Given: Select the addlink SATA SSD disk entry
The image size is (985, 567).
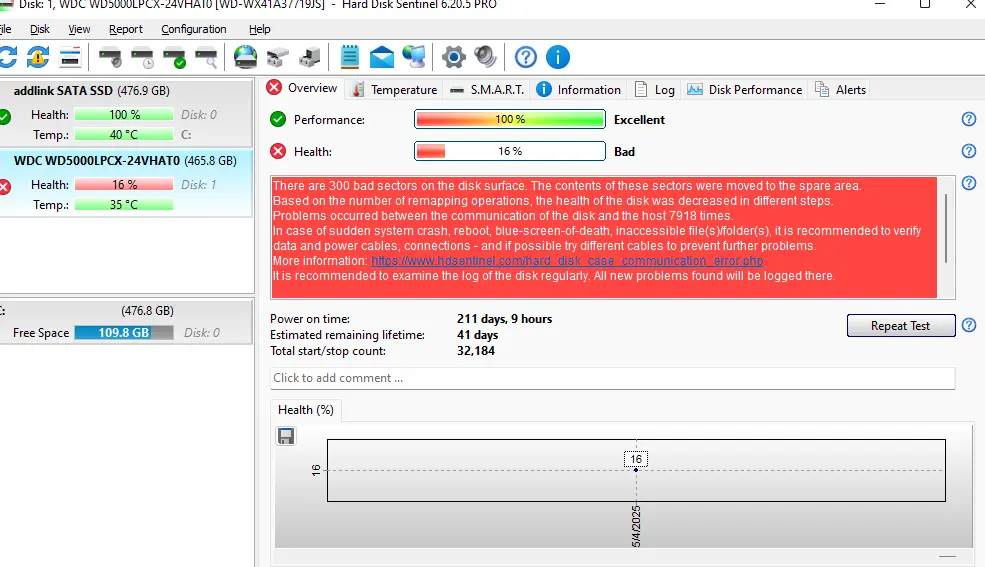Looking at the screenshot, I should click(x=126, y=114).
